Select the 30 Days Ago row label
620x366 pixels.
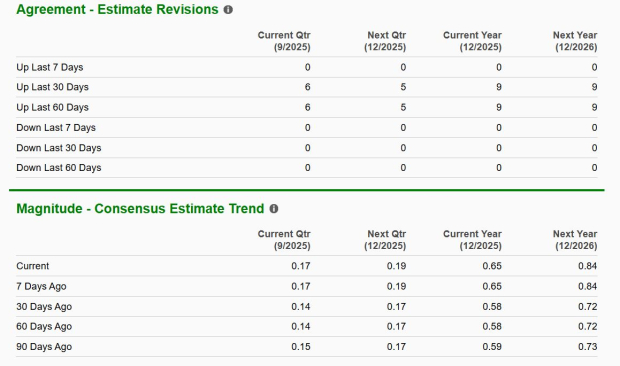point(44,307)
